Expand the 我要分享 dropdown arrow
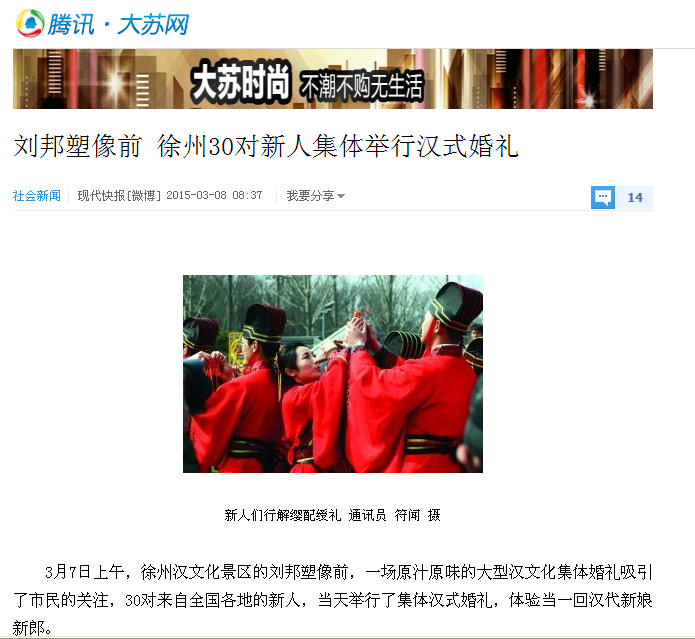The height and width of the screenshot is (639, 695). [x=341, y=196]
